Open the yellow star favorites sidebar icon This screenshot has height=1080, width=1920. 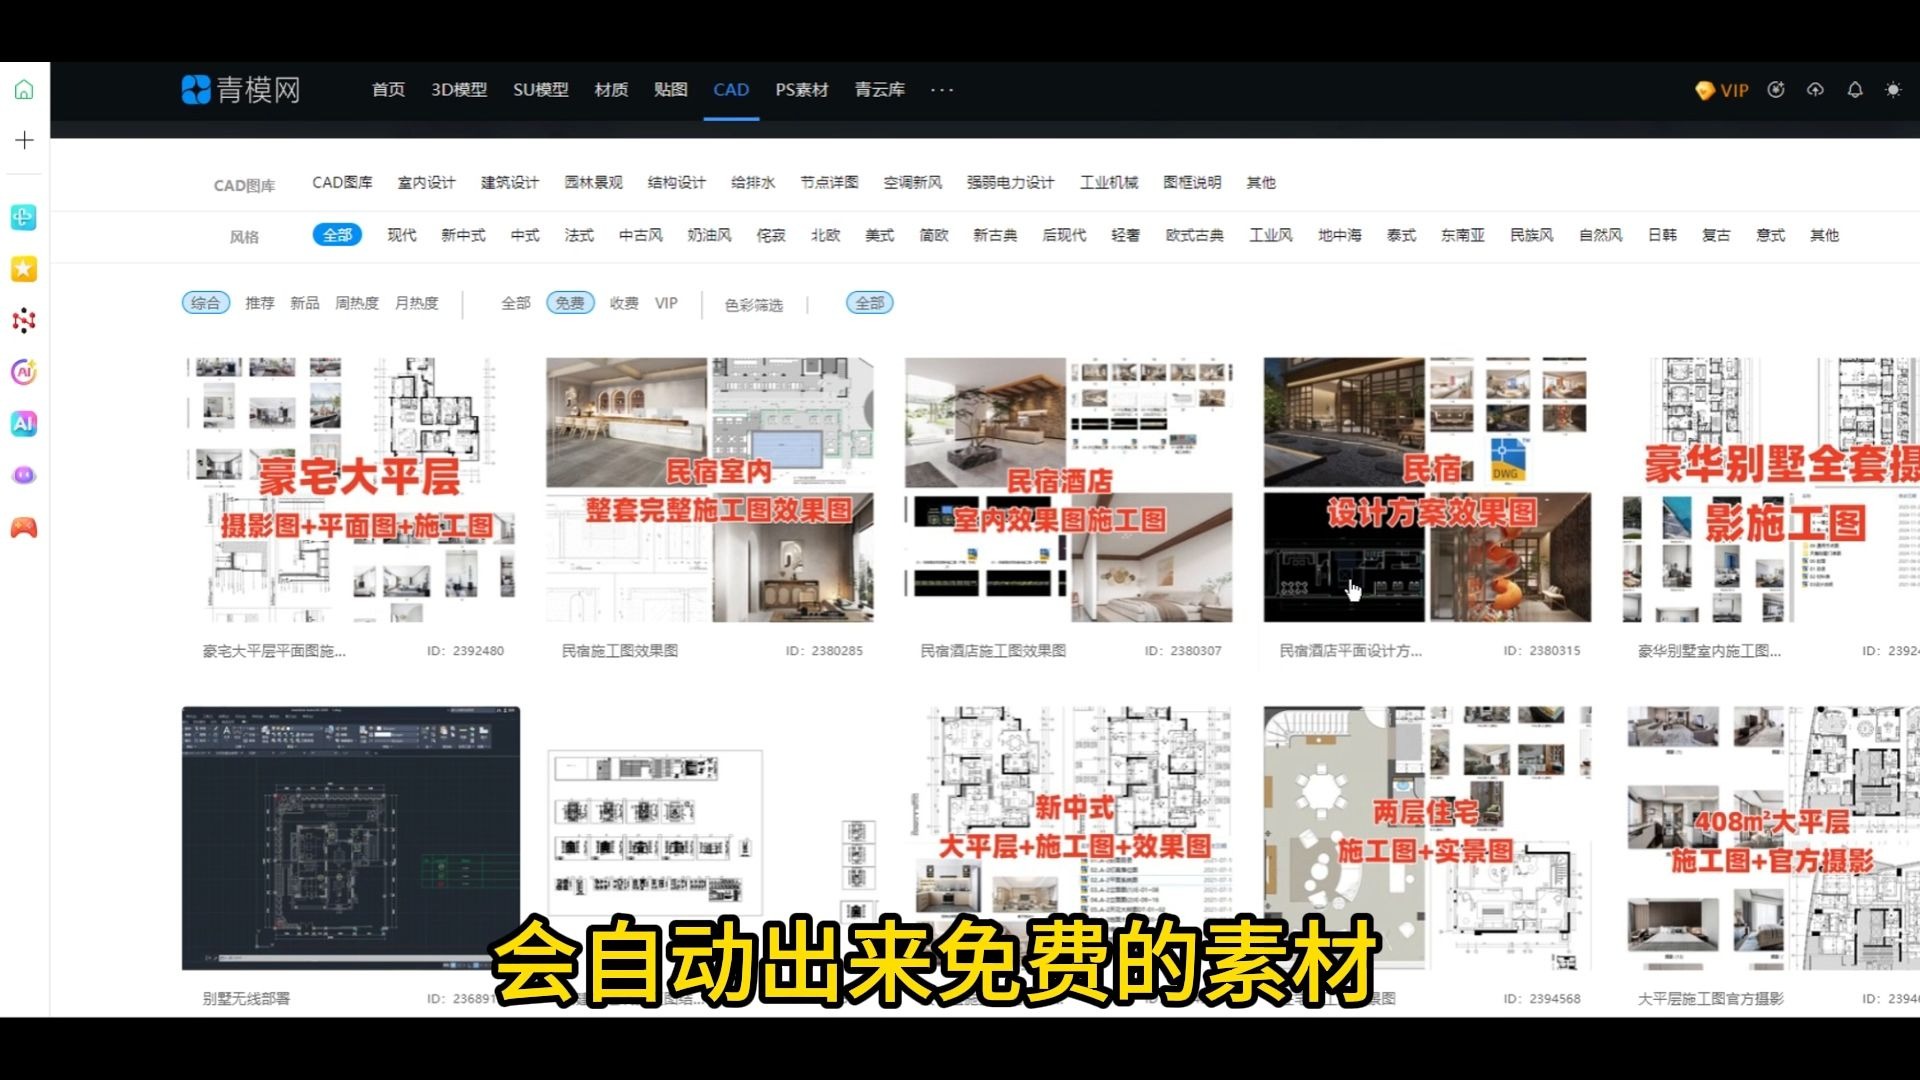[x=24, y=269]
